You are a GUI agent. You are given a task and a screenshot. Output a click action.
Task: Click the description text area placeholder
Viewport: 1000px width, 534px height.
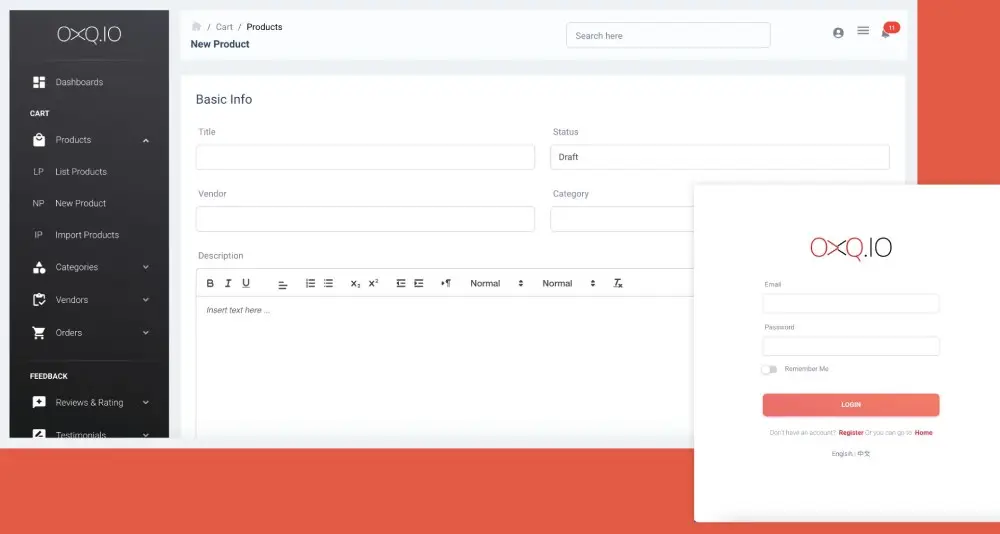238,310
